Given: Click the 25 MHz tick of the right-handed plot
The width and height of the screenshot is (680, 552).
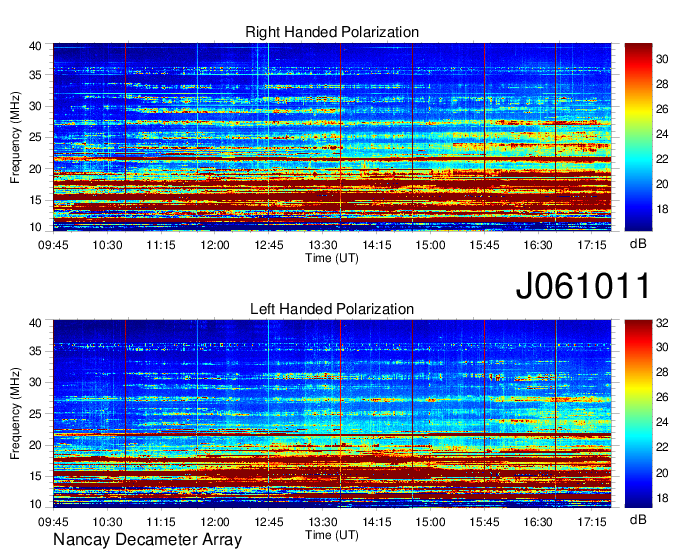Looking at the screenshot, I should pyautogui.click(x=35, y=137).
